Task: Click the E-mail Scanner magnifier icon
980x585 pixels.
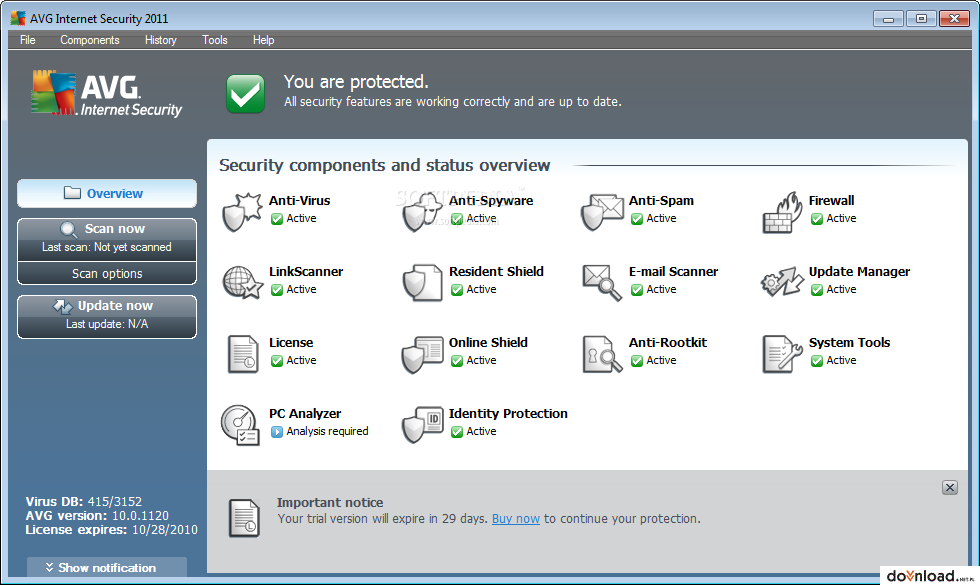Action: coord(602,282)
